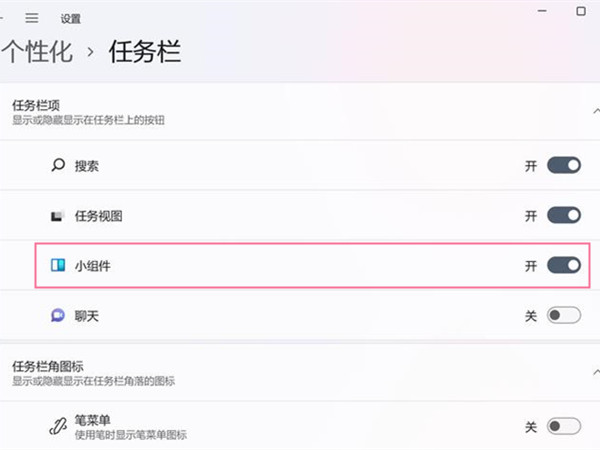Disable the 任务视图 switch
This screenshot has width=600, height=450.
tap(564, 215)
